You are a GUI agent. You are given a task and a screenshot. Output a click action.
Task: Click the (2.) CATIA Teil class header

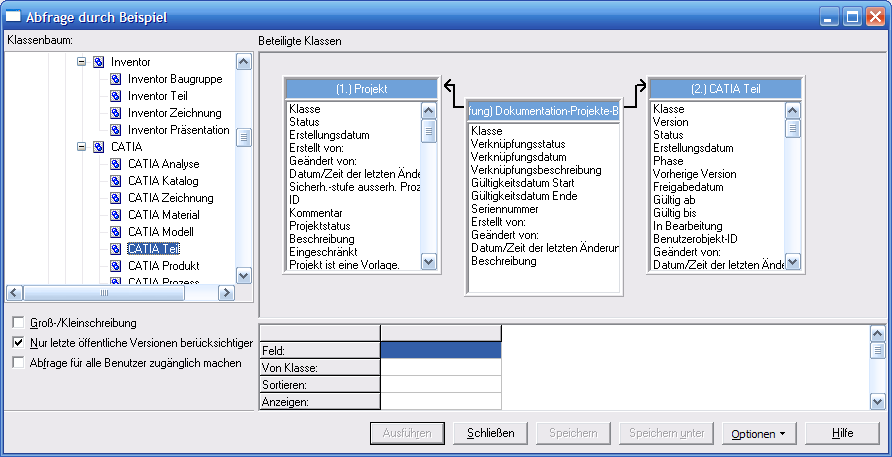pyautogui.click(x=725, y=89)
